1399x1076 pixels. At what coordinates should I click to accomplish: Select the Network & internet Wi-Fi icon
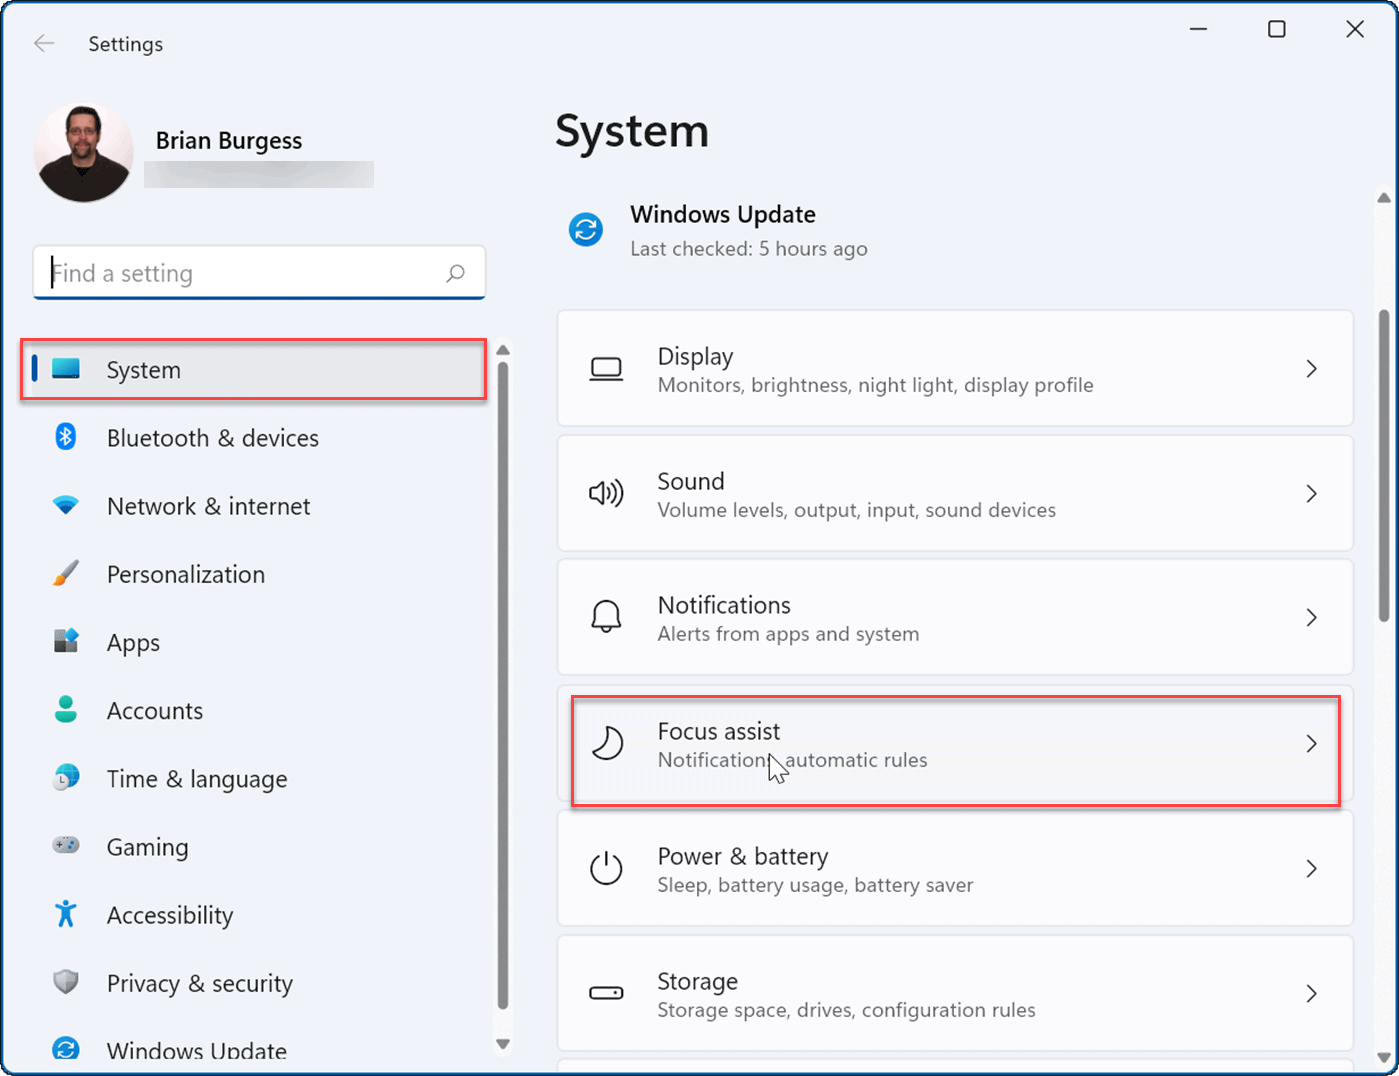65,505
